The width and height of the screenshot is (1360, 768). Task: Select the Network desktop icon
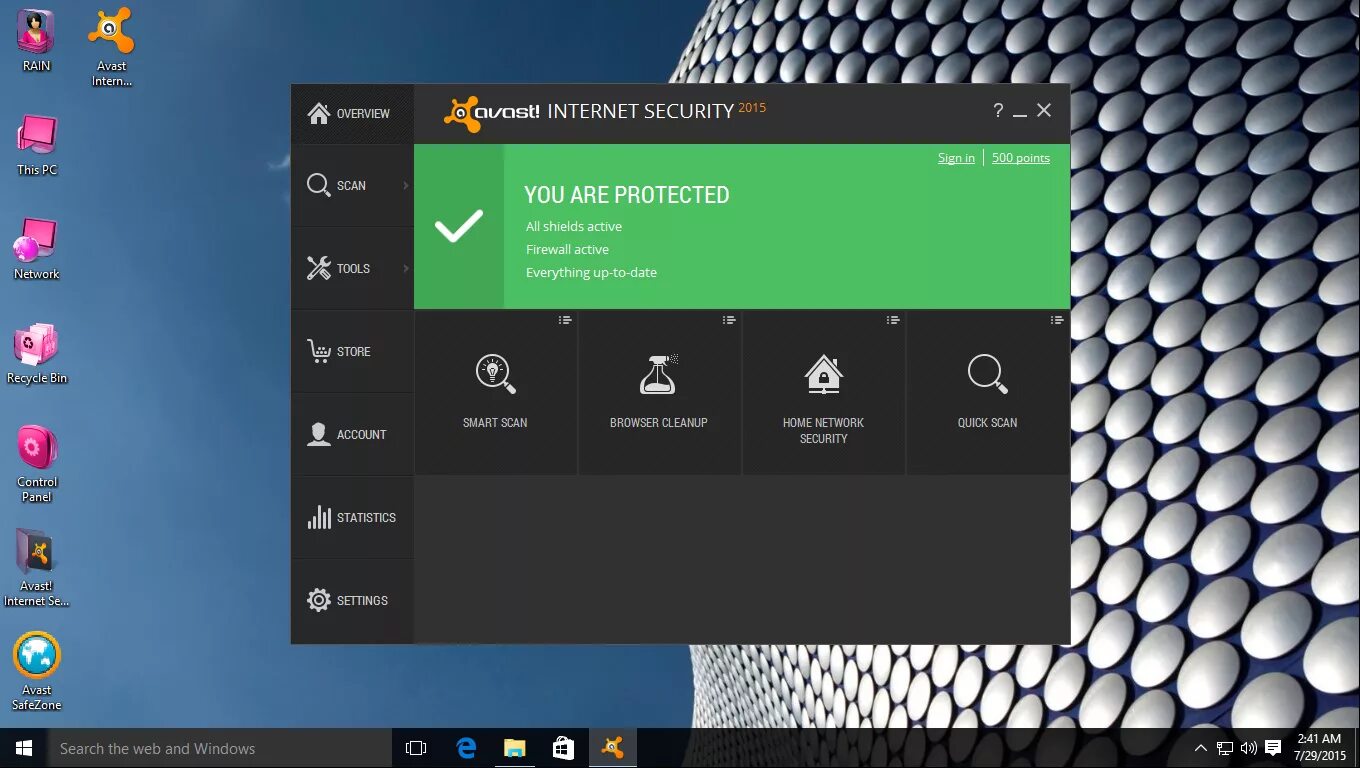(x=37, y=249)
